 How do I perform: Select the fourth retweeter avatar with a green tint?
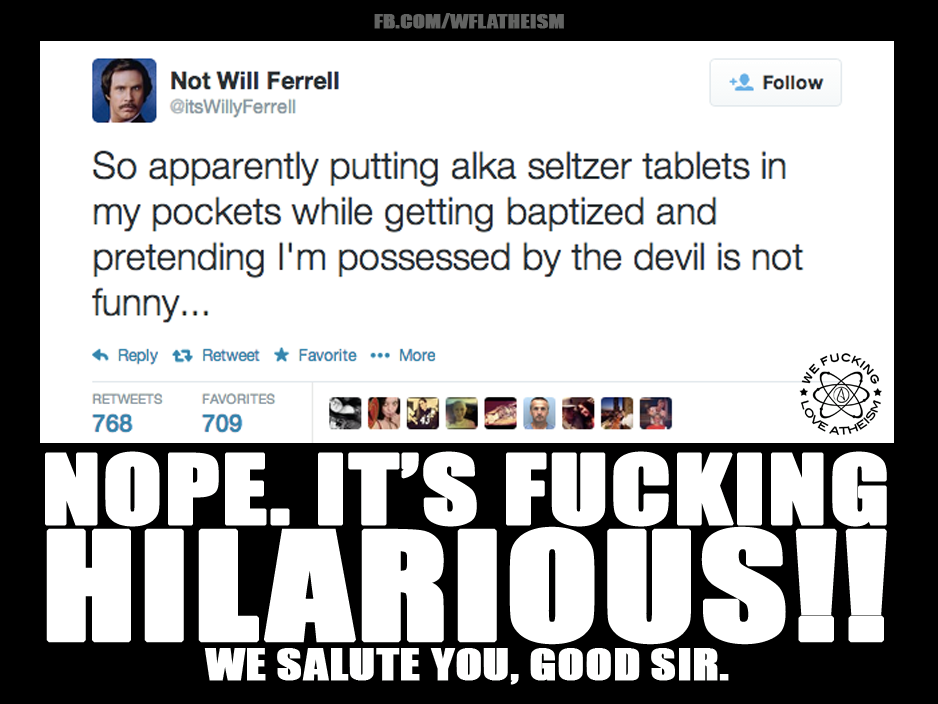pos(462,413)
